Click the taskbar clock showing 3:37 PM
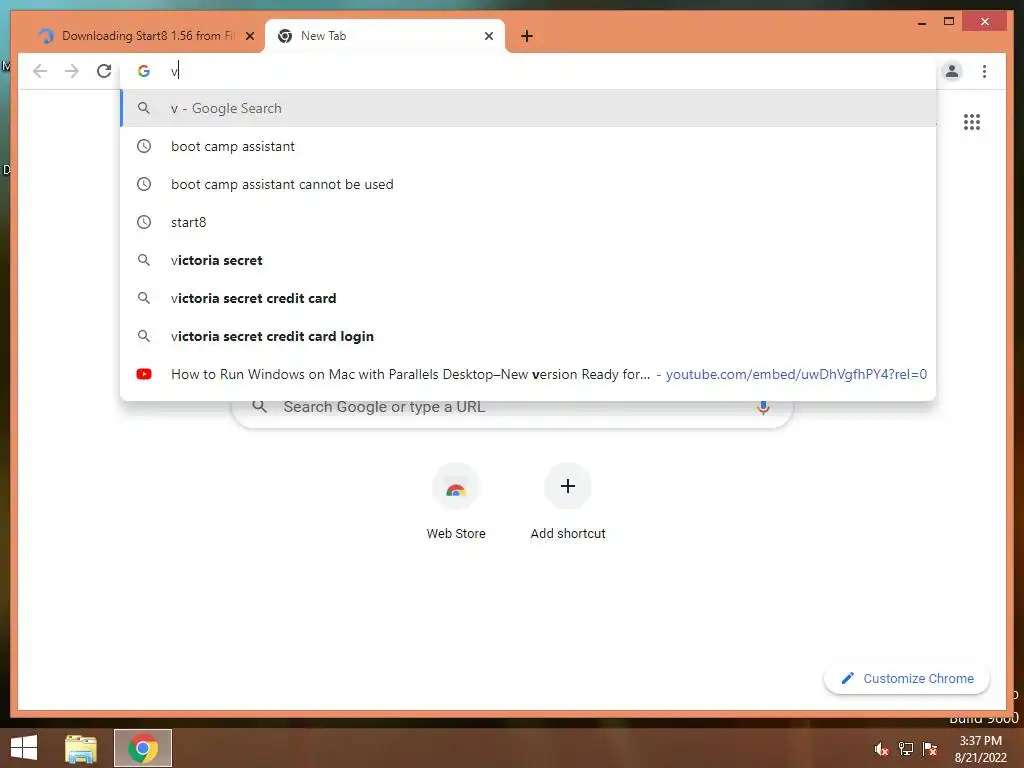 tap(980, 749)
